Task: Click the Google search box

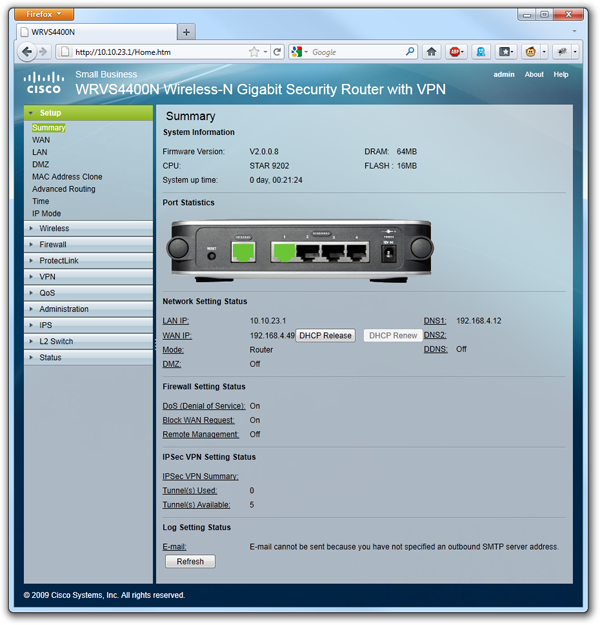Action: tap(357, 52)
